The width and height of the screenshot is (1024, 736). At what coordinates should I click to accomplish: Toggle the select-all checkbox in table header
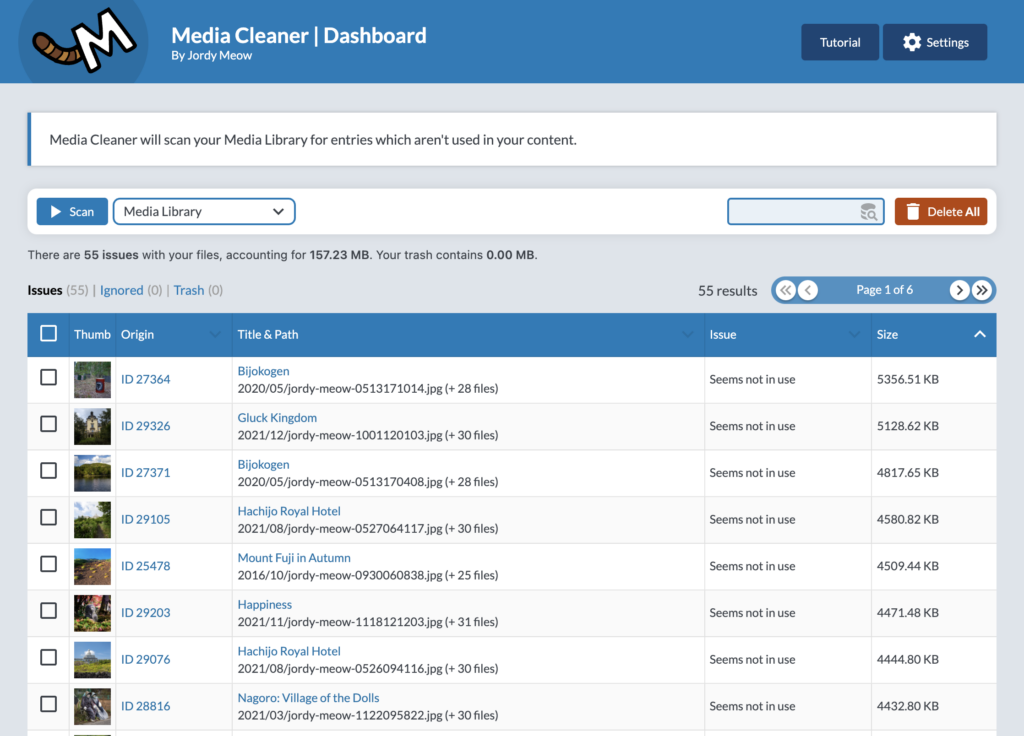[x=48, y=334]
